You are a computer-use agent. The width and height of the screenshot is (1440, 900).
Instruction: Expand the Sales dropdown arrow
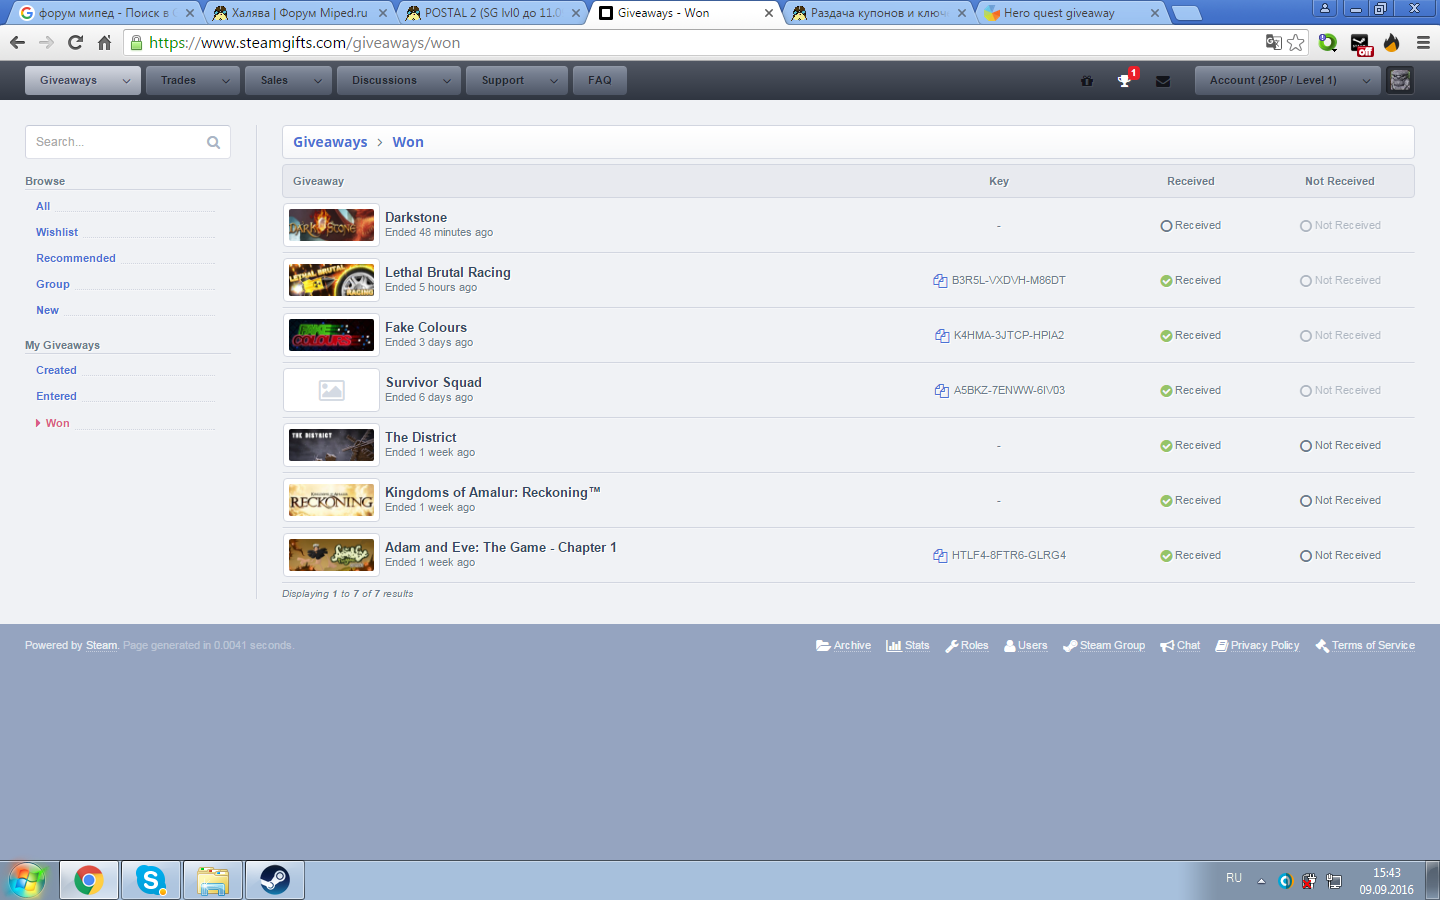(317, 81)
